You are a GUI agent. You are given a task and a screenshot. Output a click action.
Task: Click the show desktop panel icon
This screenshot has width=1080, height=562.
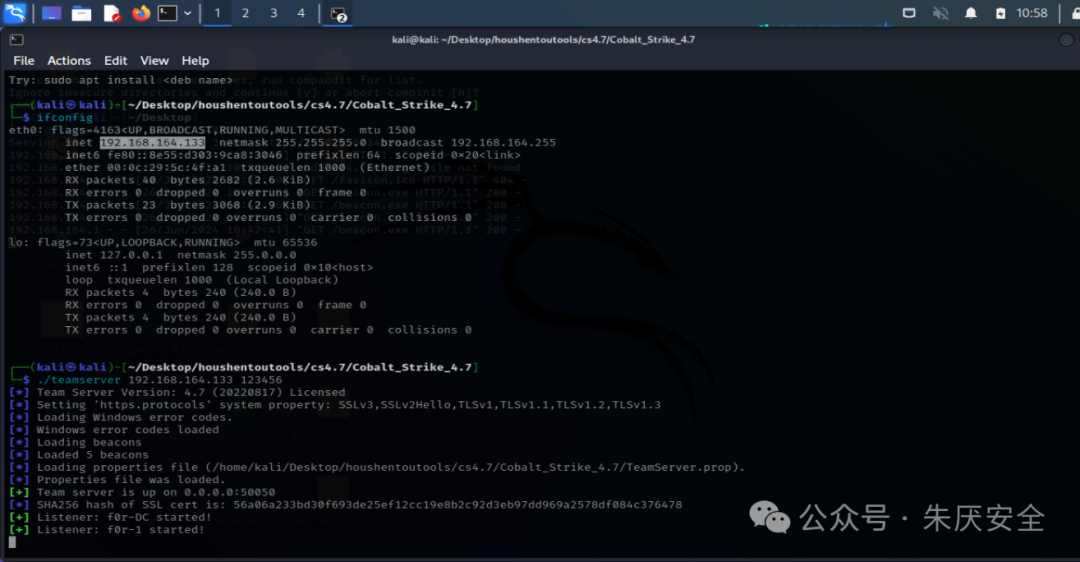(x=52, y=13)
